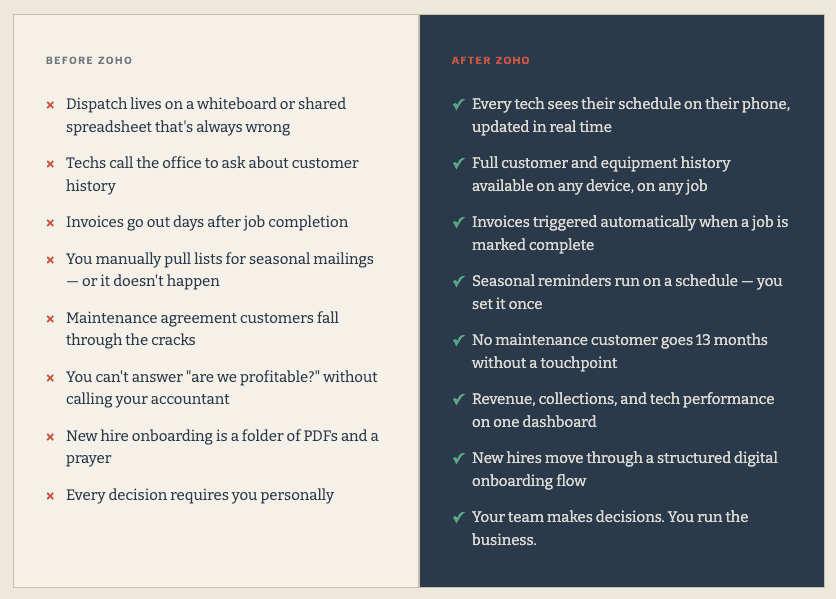
Task: Click green checkmark beside full customer equipment history
Action: [x=459, y=163]
